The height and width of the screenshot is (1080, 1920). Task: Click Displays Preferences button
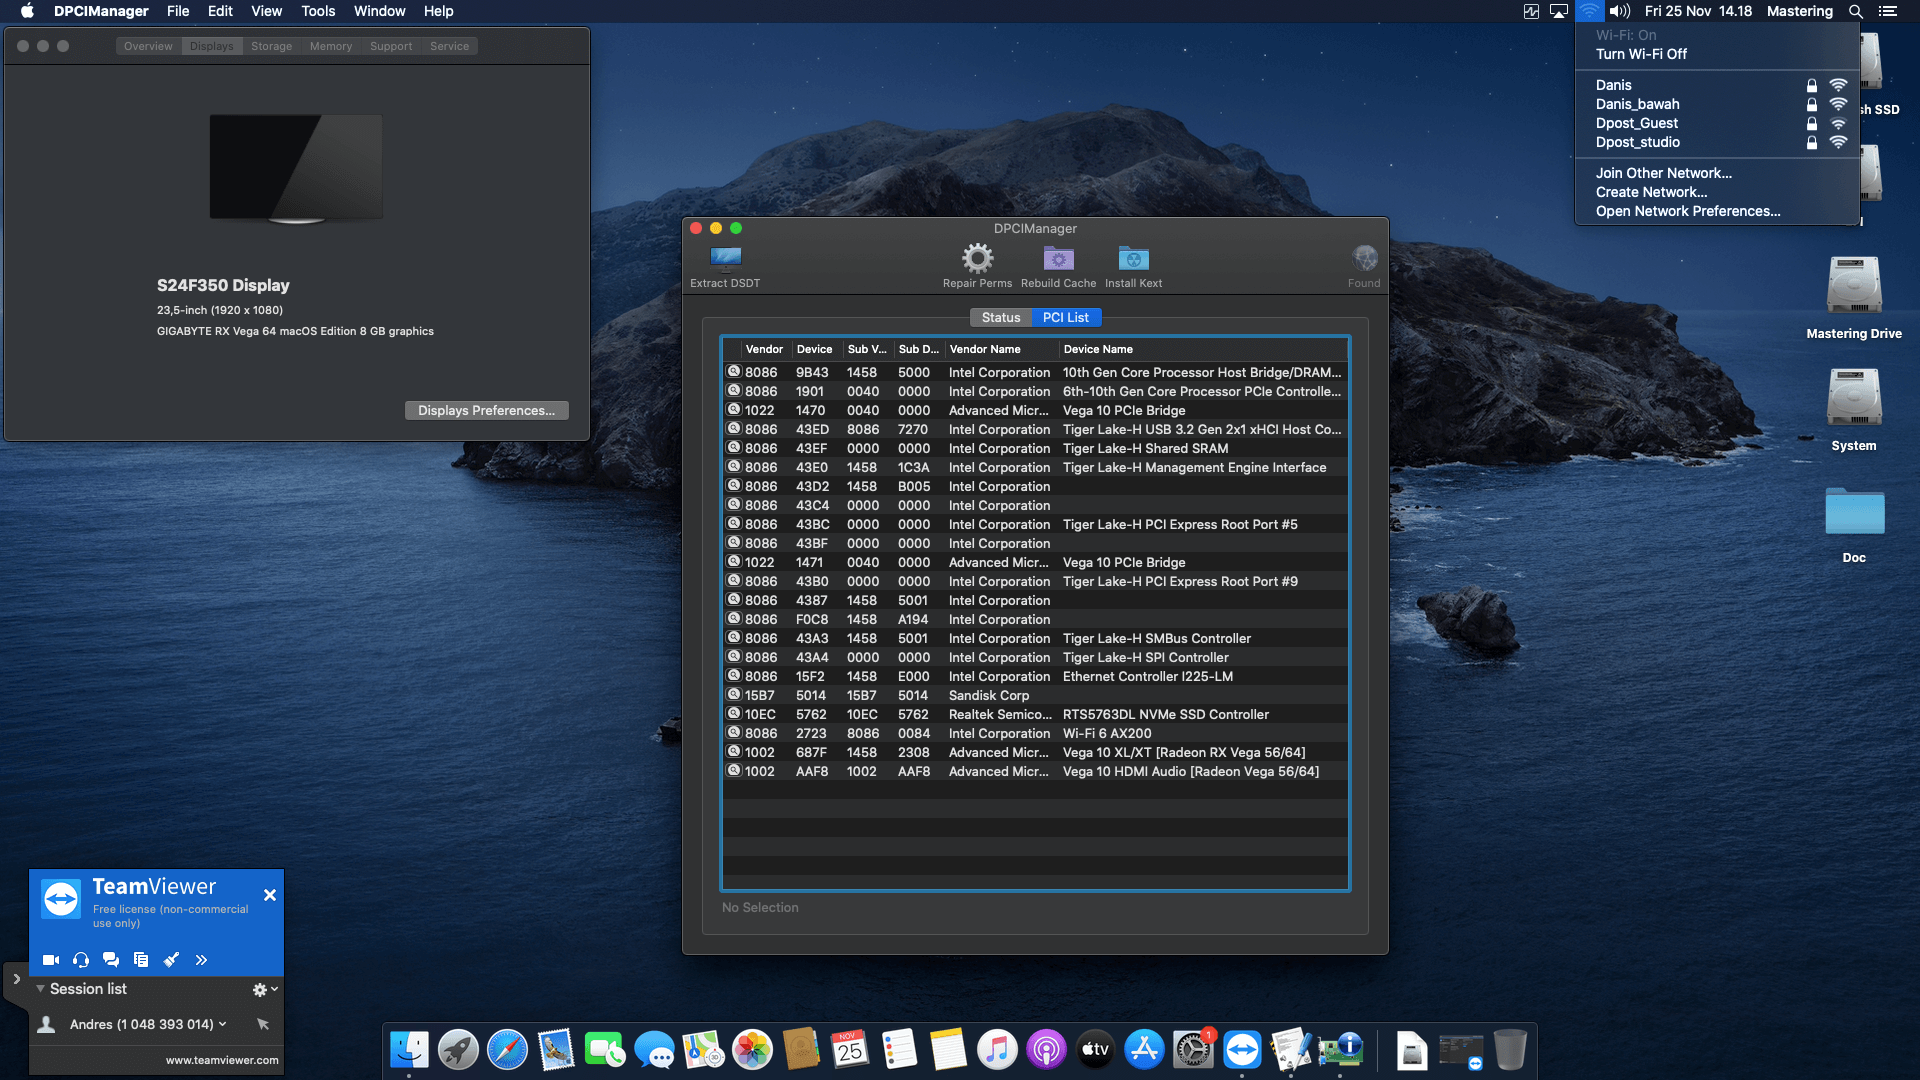[486, 410]
